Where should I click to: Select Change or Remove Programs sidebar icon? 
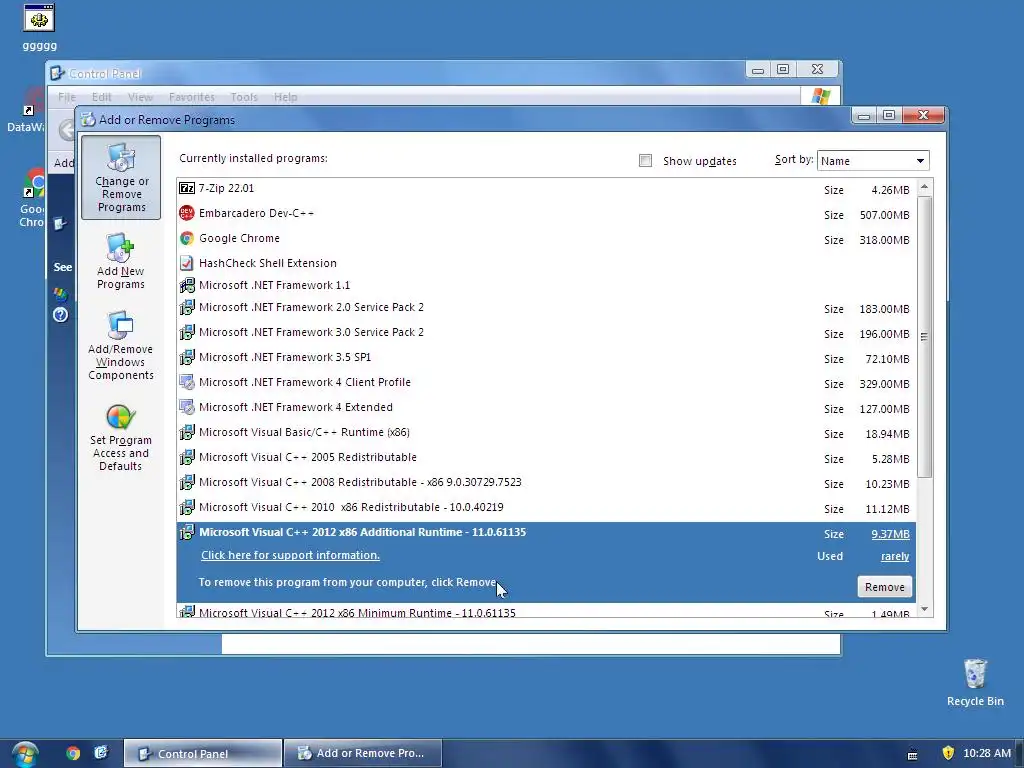[x=121, y=178]
